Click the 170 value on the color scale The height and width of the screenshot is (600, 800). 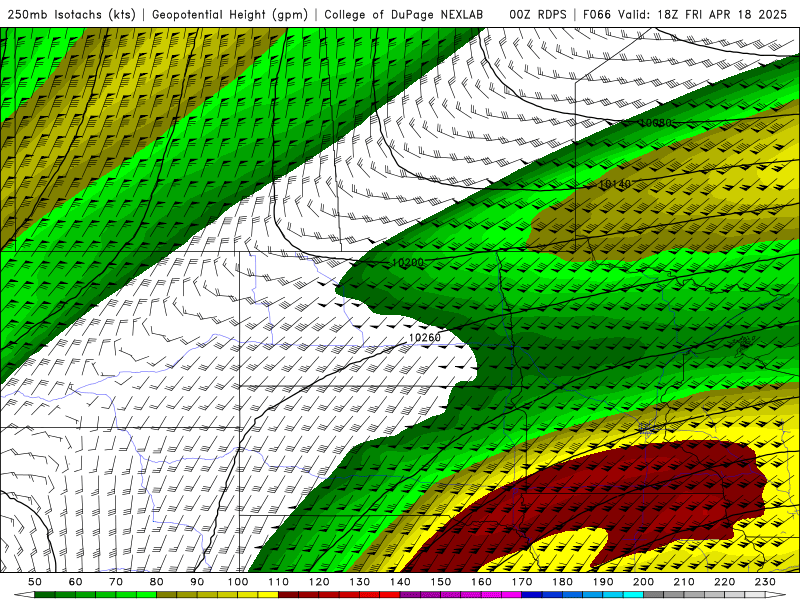[522, 582]
